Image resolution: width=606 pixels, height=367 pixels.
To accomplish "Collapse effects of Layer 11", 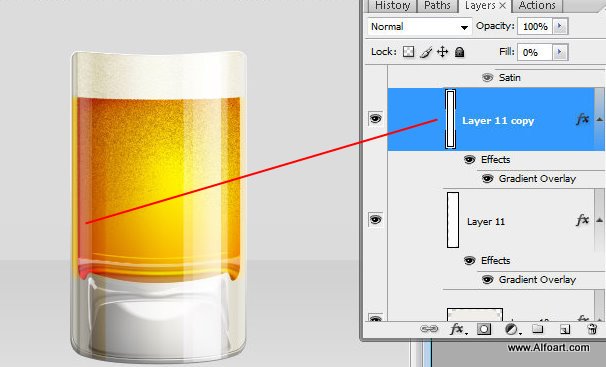I will click(x=599, y=220).
